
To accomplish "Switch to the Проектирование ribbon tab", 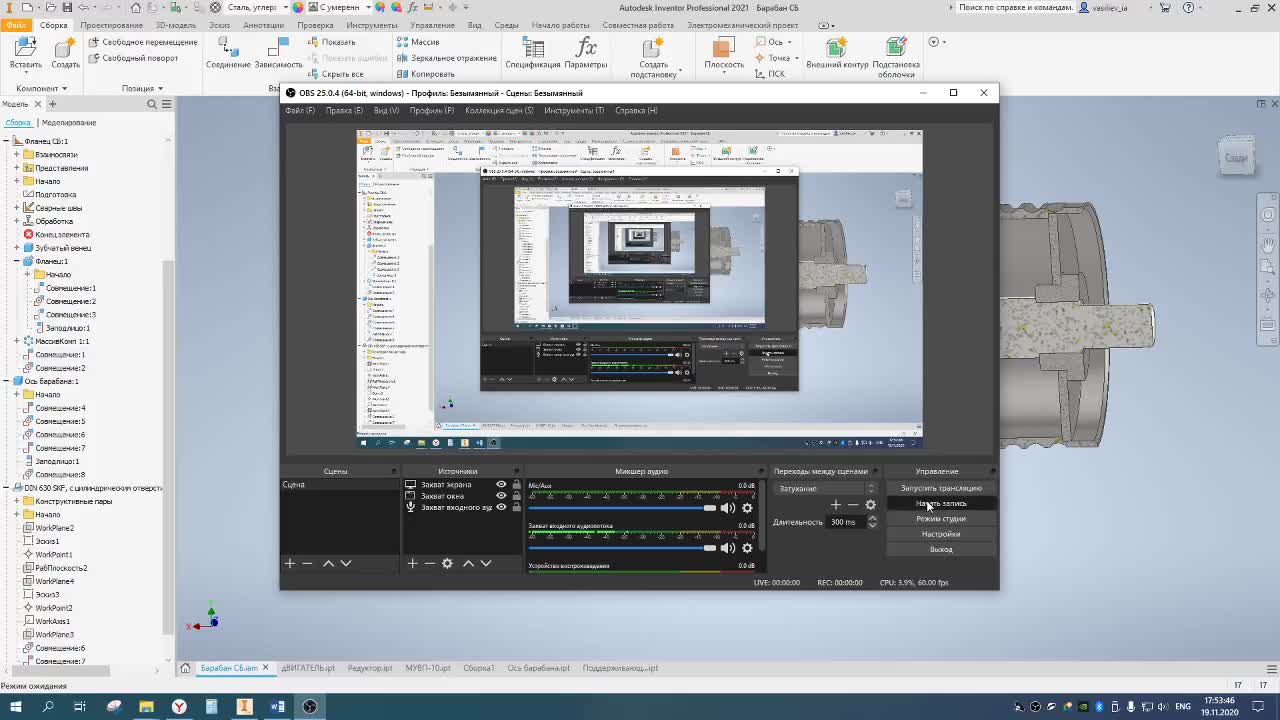I will (111, 25).
